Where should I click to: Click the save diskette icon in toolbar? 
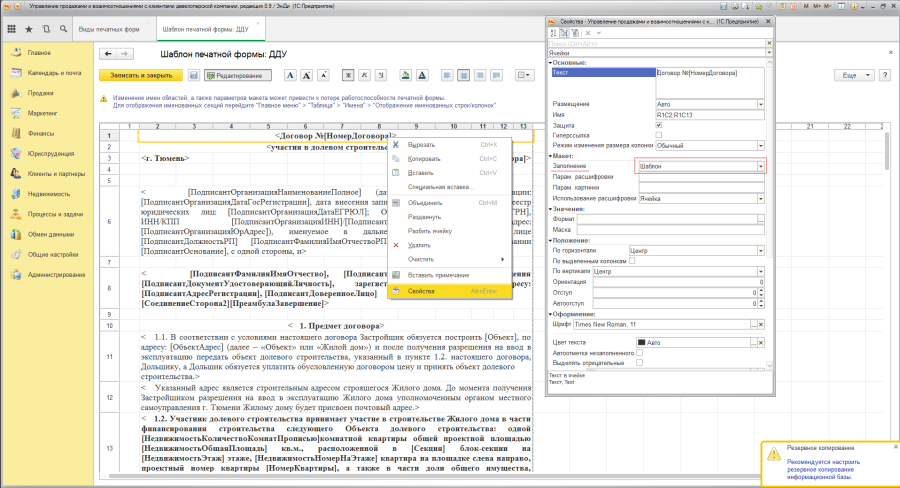tap(192, 75)
